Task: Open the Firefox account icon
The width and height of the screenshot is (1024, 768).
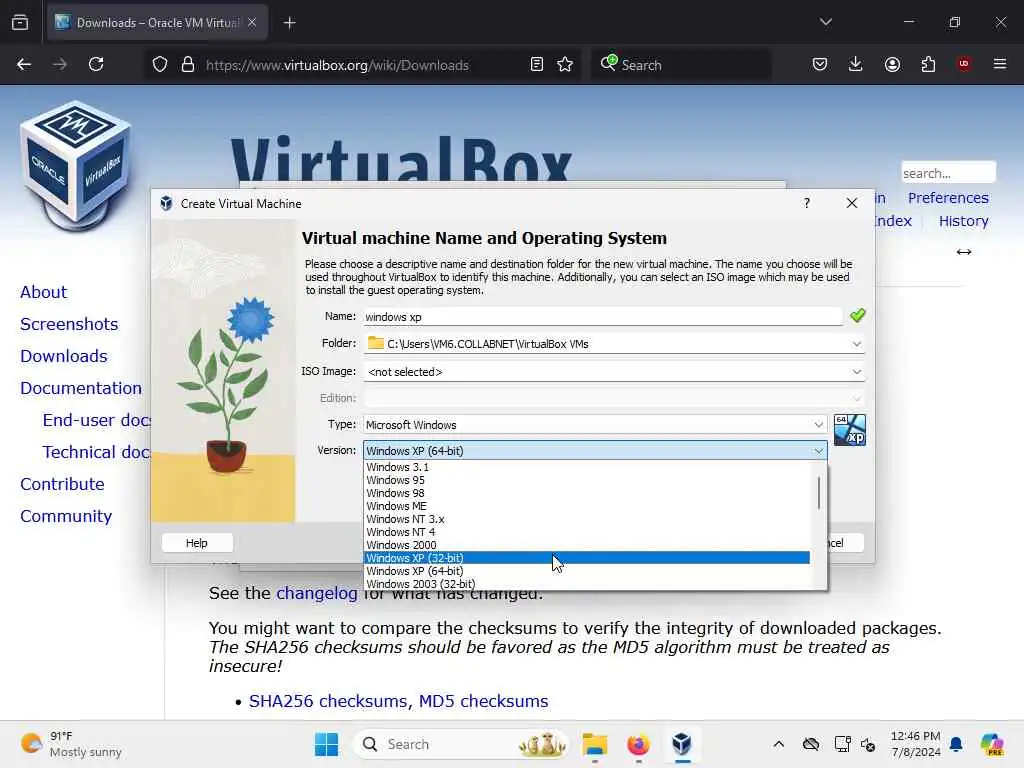Action: (892, 64)
